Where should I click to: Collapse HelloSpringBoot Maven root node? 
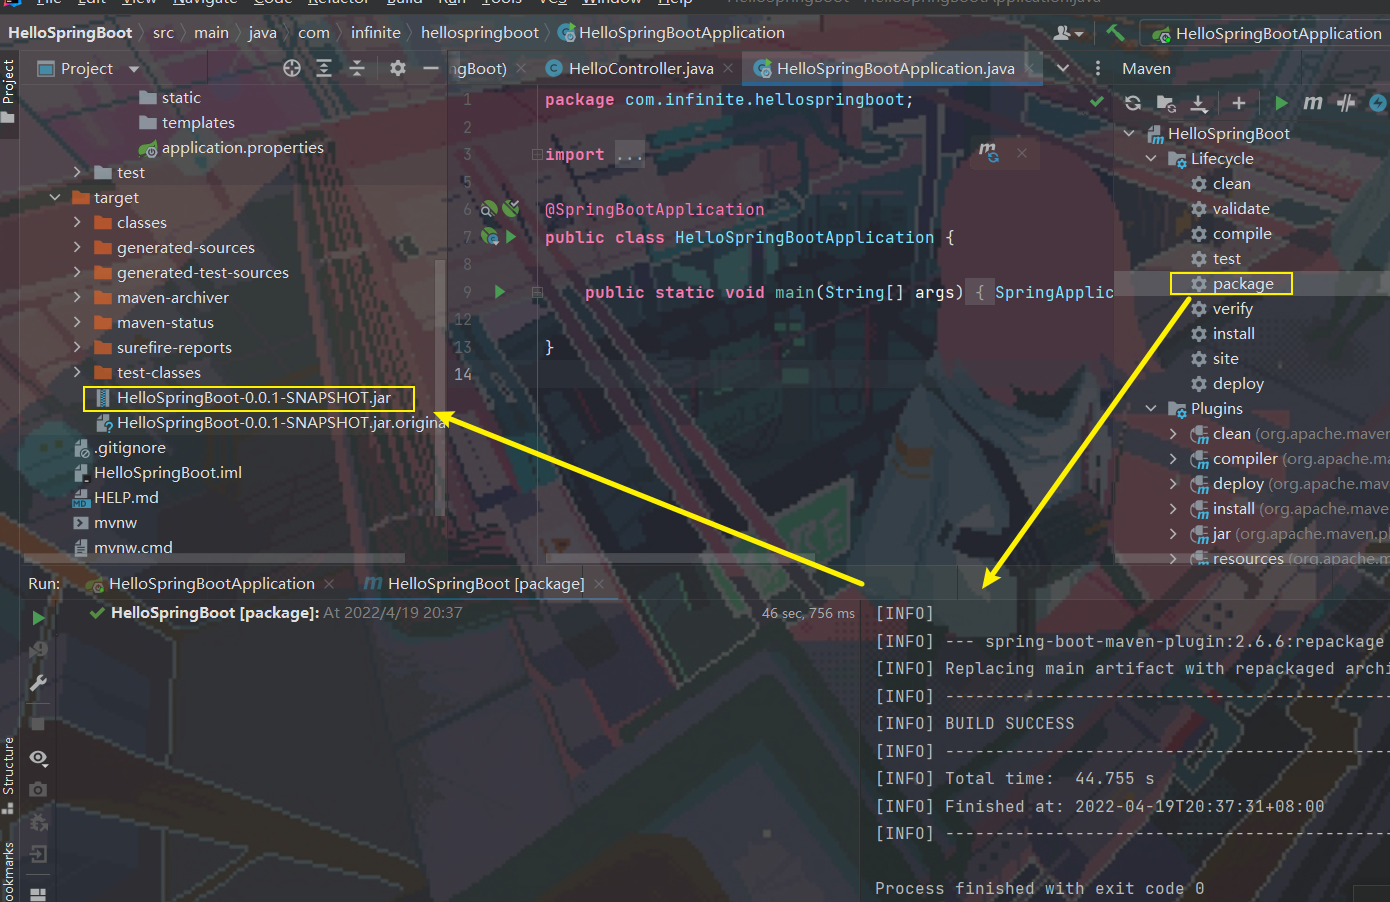tap(1129, 133)
